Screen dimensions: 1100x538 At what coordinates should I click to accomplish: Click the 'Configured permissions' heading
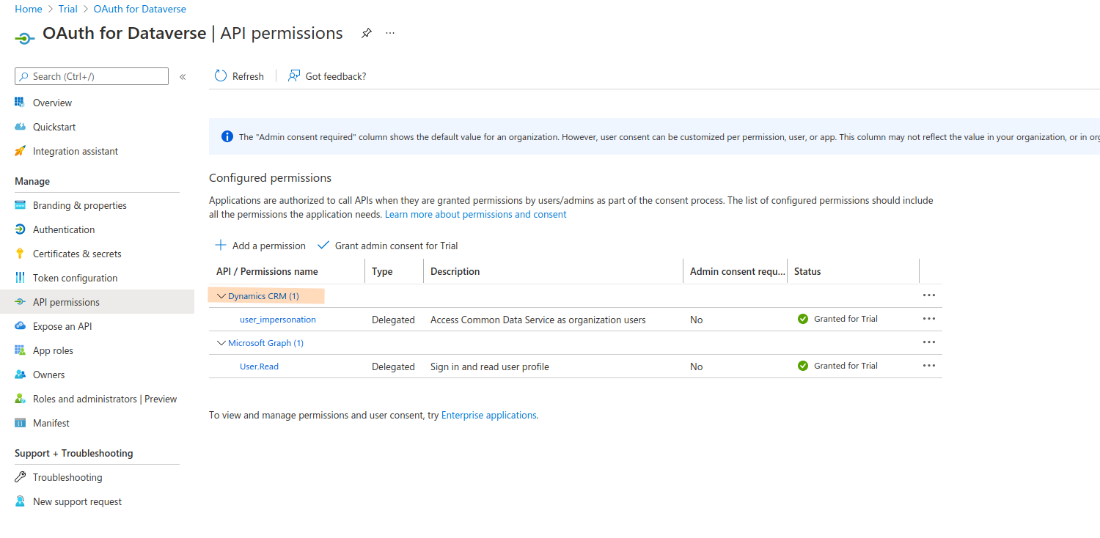(270, 178)
